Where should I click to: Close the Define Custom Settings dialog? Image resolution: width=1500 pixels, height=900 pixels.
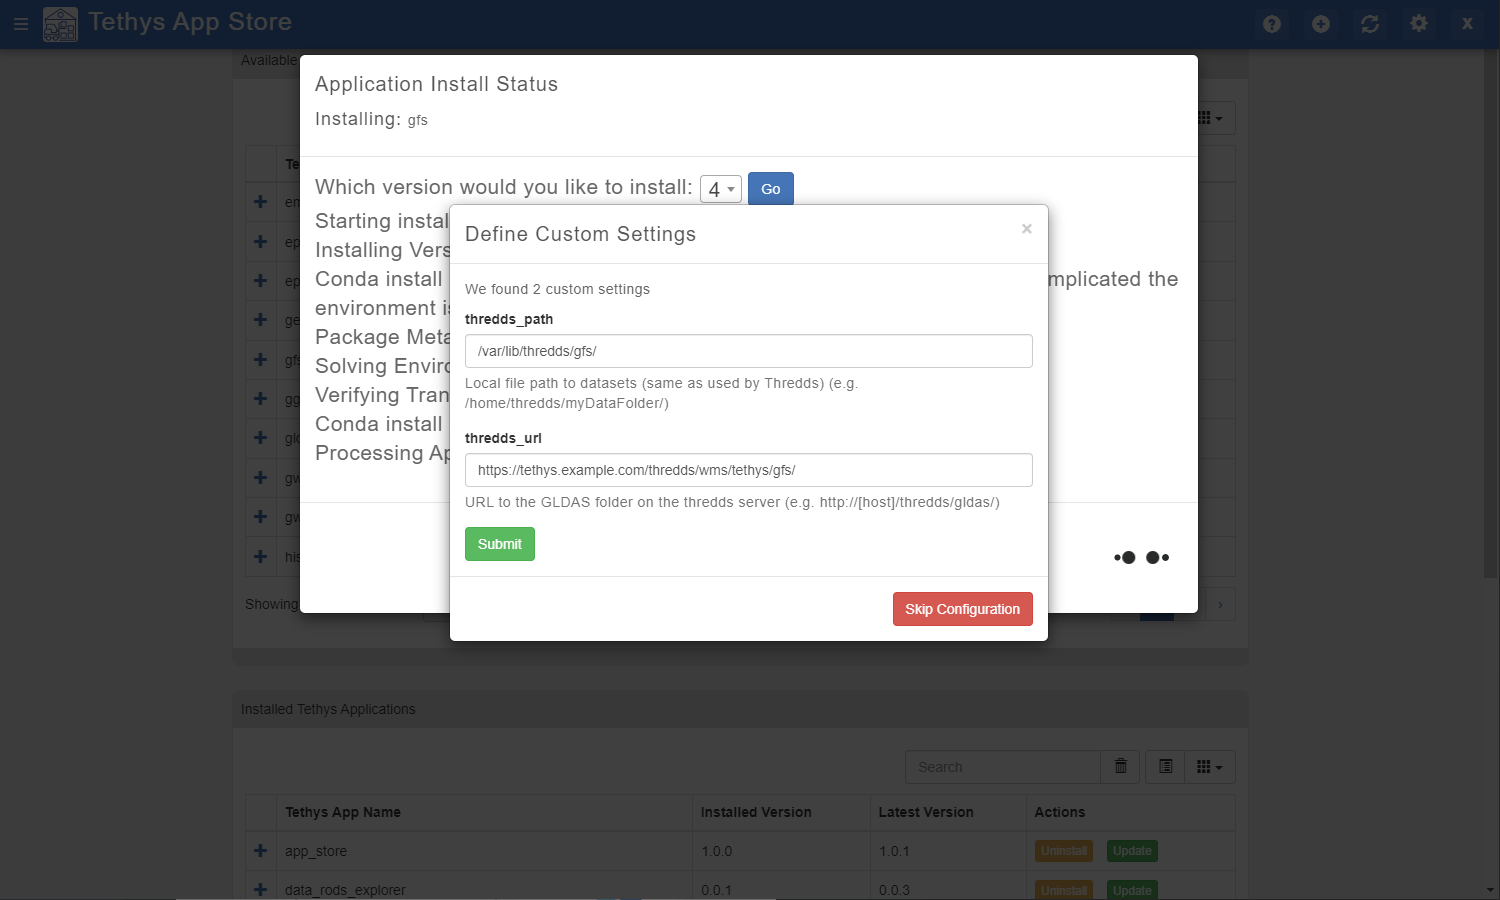click(1026, 229)
